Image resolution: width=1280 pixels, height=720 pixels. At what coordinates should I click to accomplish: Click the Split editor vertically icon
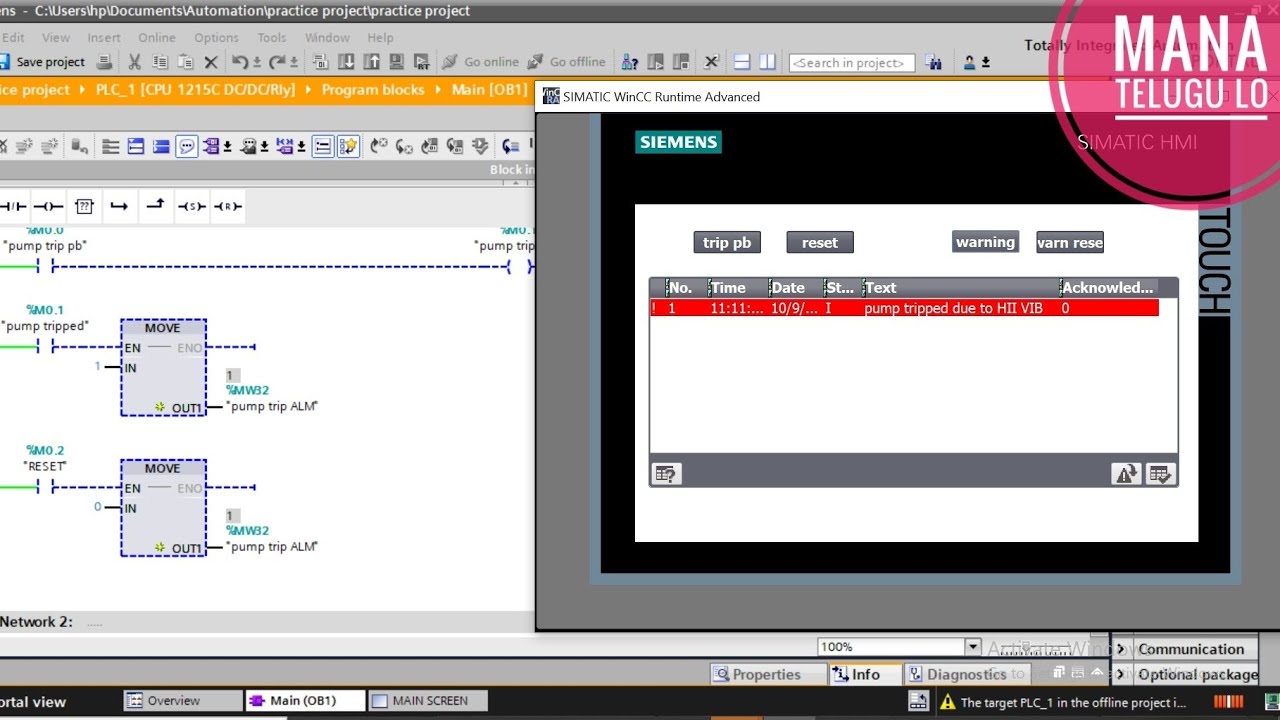tap(767, 62)
